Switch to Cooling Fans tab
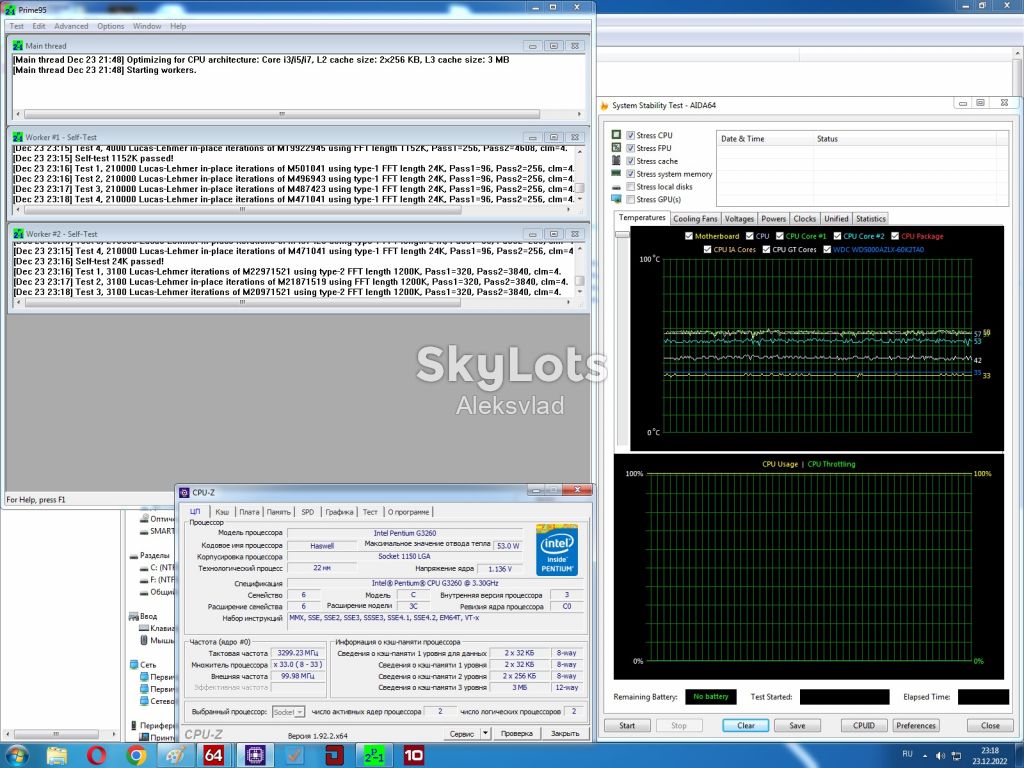 [695, 219]
